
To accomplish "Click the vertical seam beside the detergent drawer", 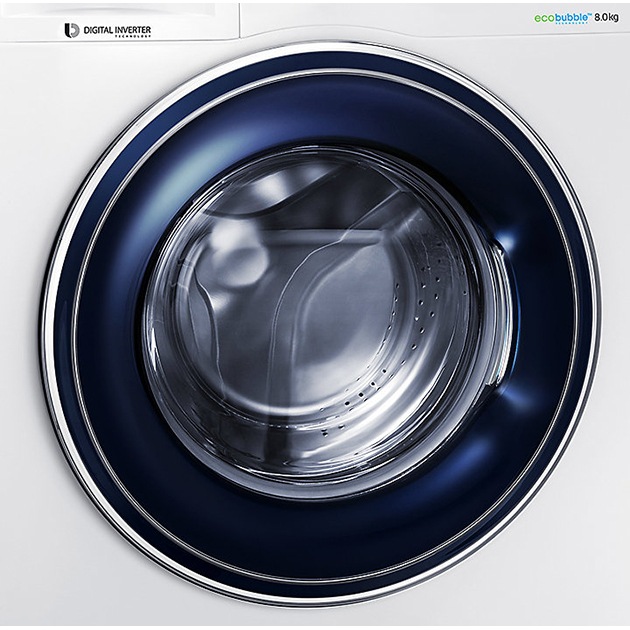I will pos(240,15).
